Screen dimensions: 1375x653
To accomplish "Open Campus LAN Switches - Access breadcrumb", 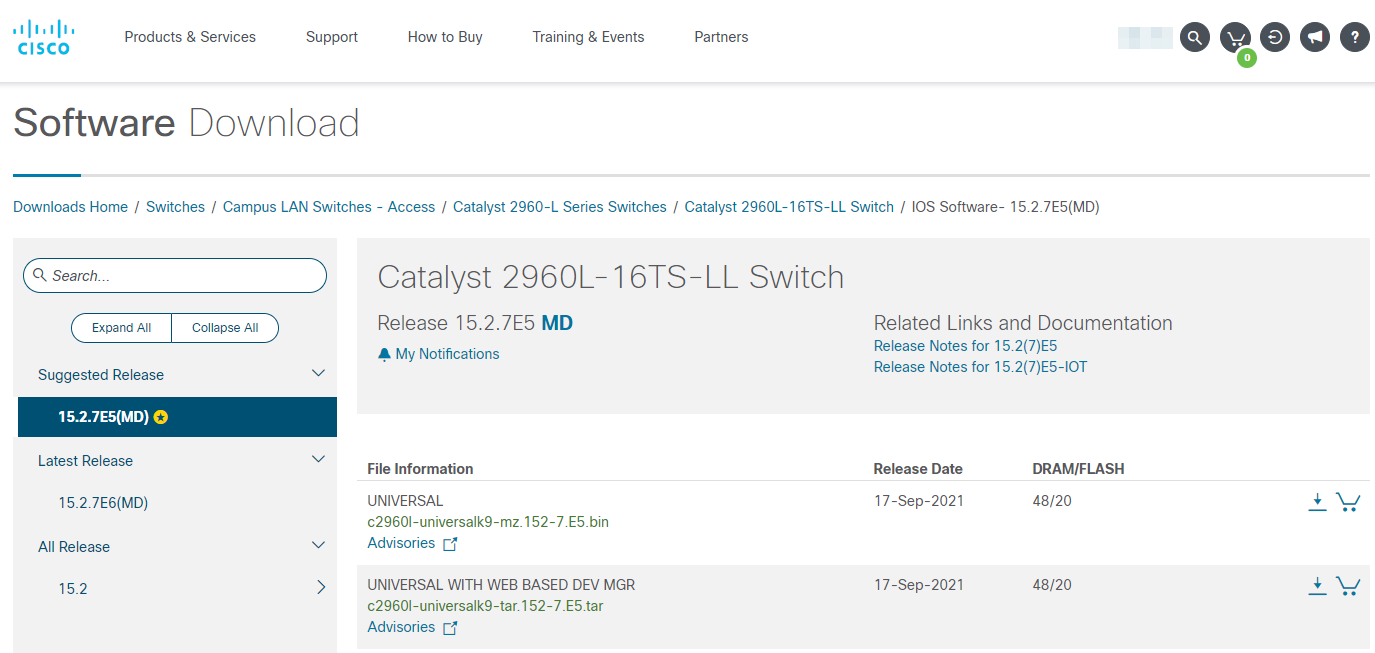I will (329, 207).
